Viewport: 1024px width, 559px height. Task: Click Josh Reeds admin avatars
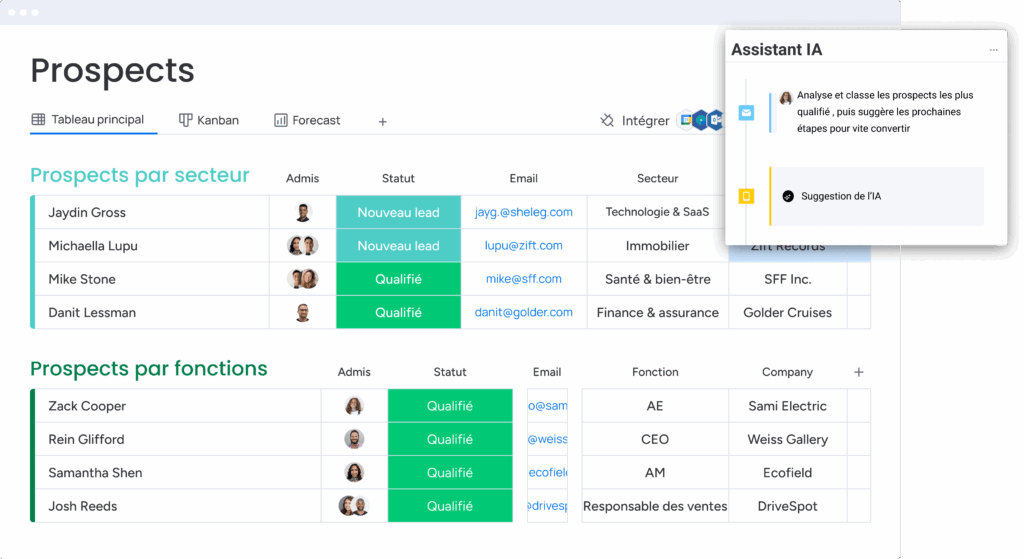[x=354, y=505]
